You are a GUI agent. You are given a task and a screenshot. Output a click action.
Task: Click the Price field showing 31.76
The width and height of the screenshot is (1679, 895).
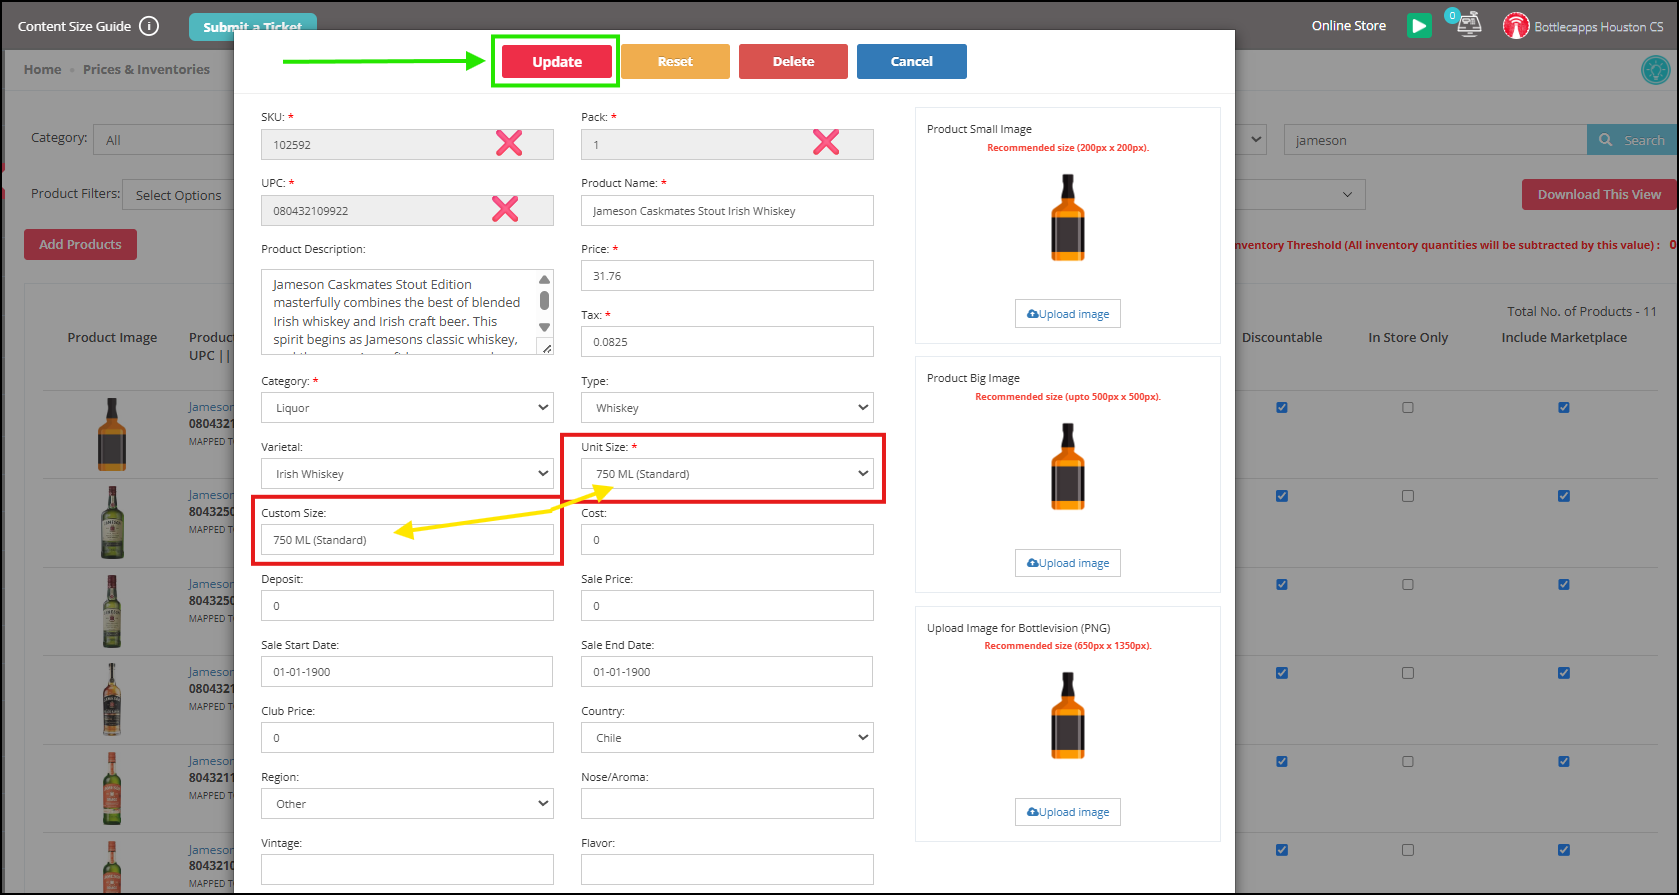(727, 276)
